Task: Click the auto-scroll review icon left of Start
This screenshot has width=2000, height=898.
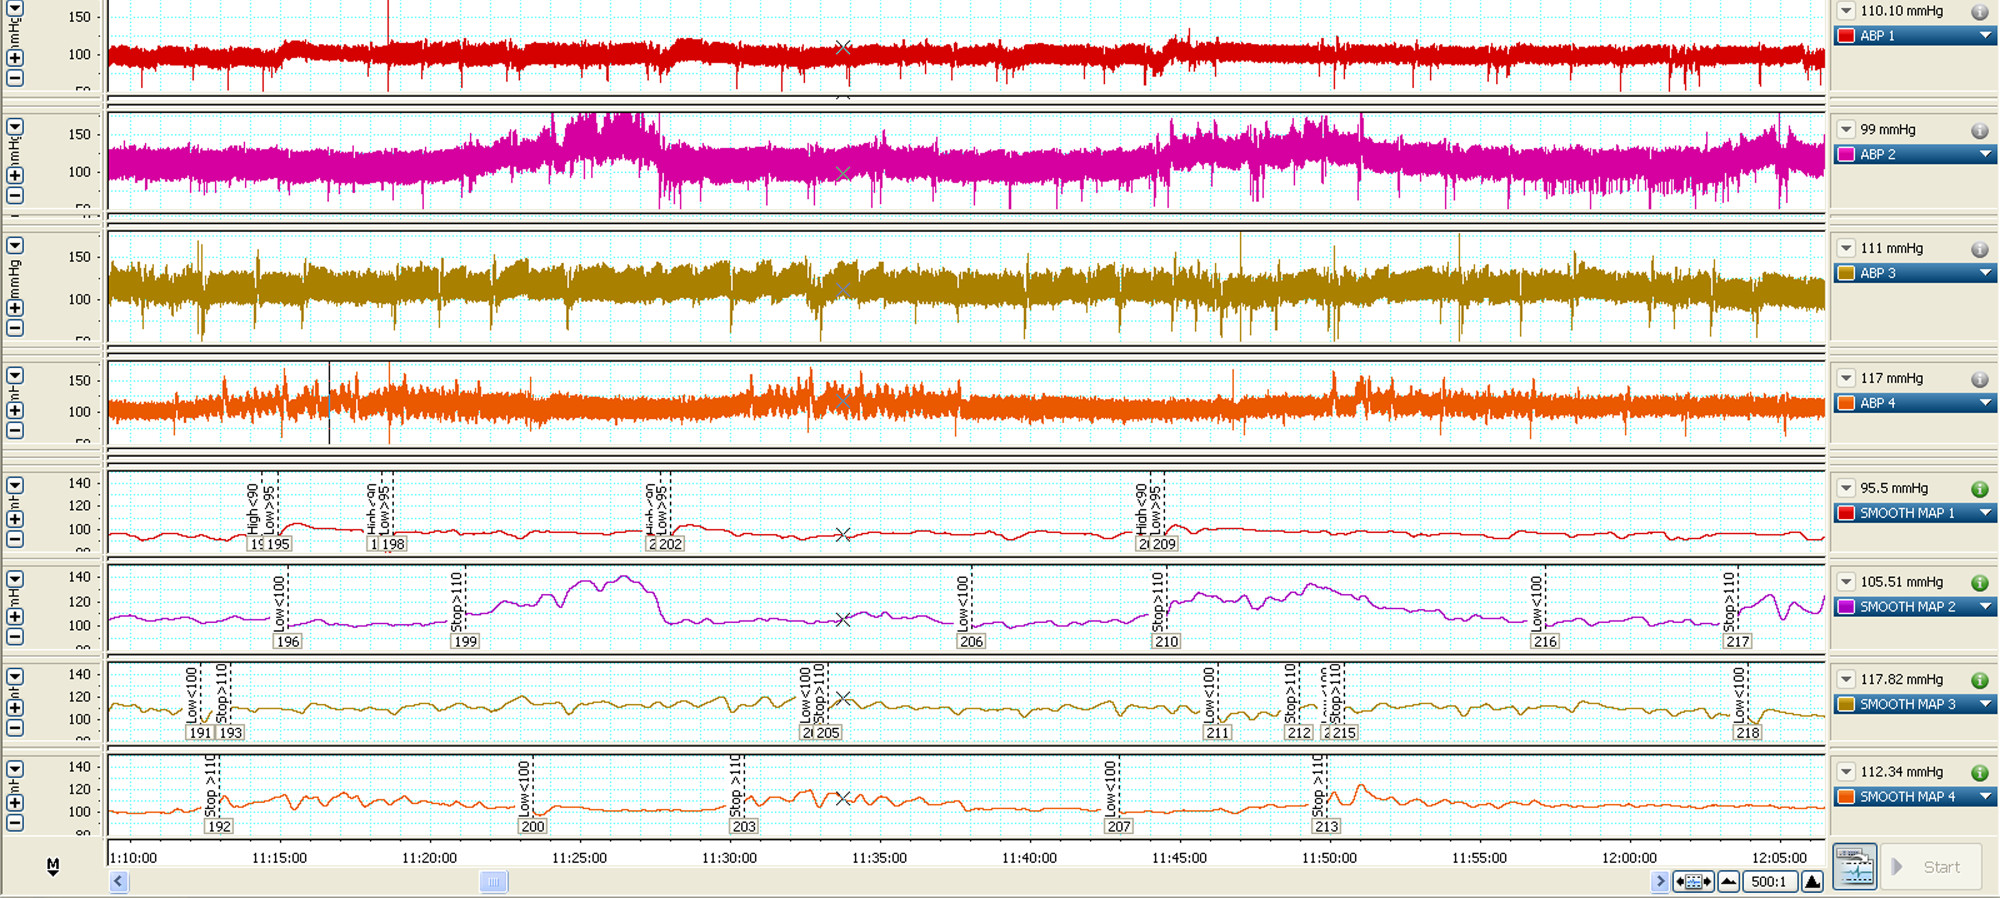Action: [1855, 867]
